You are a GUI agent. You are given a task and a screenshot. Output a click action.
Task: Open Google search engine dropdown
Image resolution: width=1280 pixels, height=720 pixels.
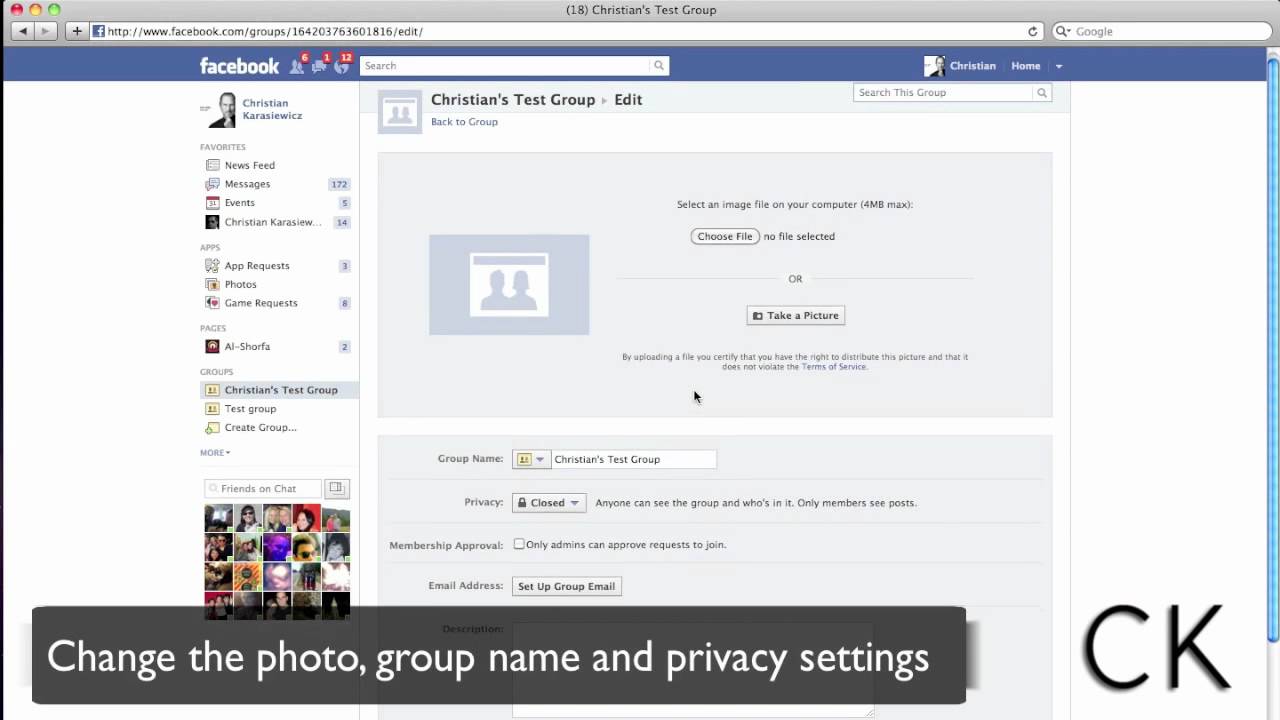coord(1063,31)
